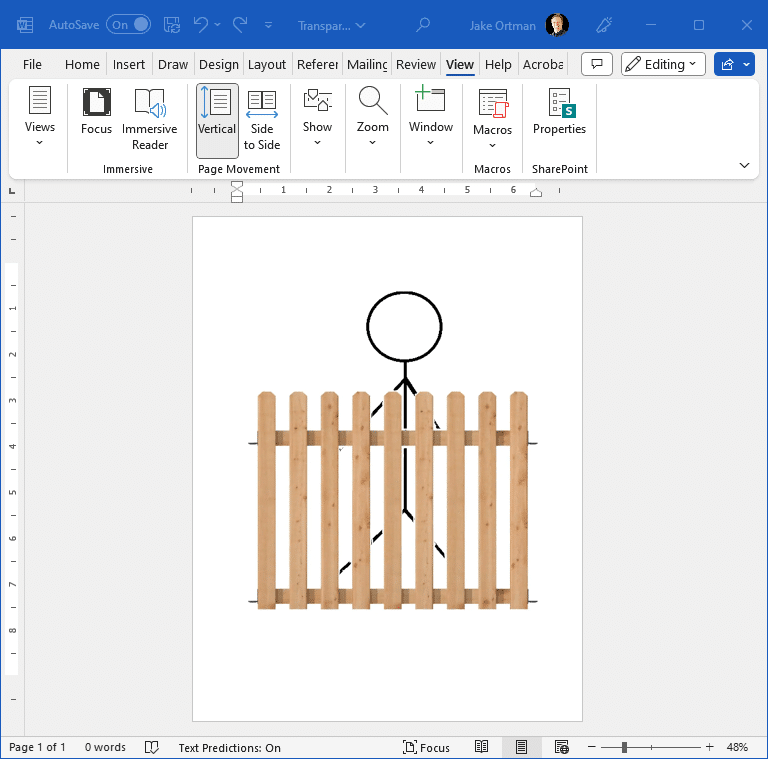Expand the Views dropdown
Screen dimensions: 768x759
tap(40, 116)
